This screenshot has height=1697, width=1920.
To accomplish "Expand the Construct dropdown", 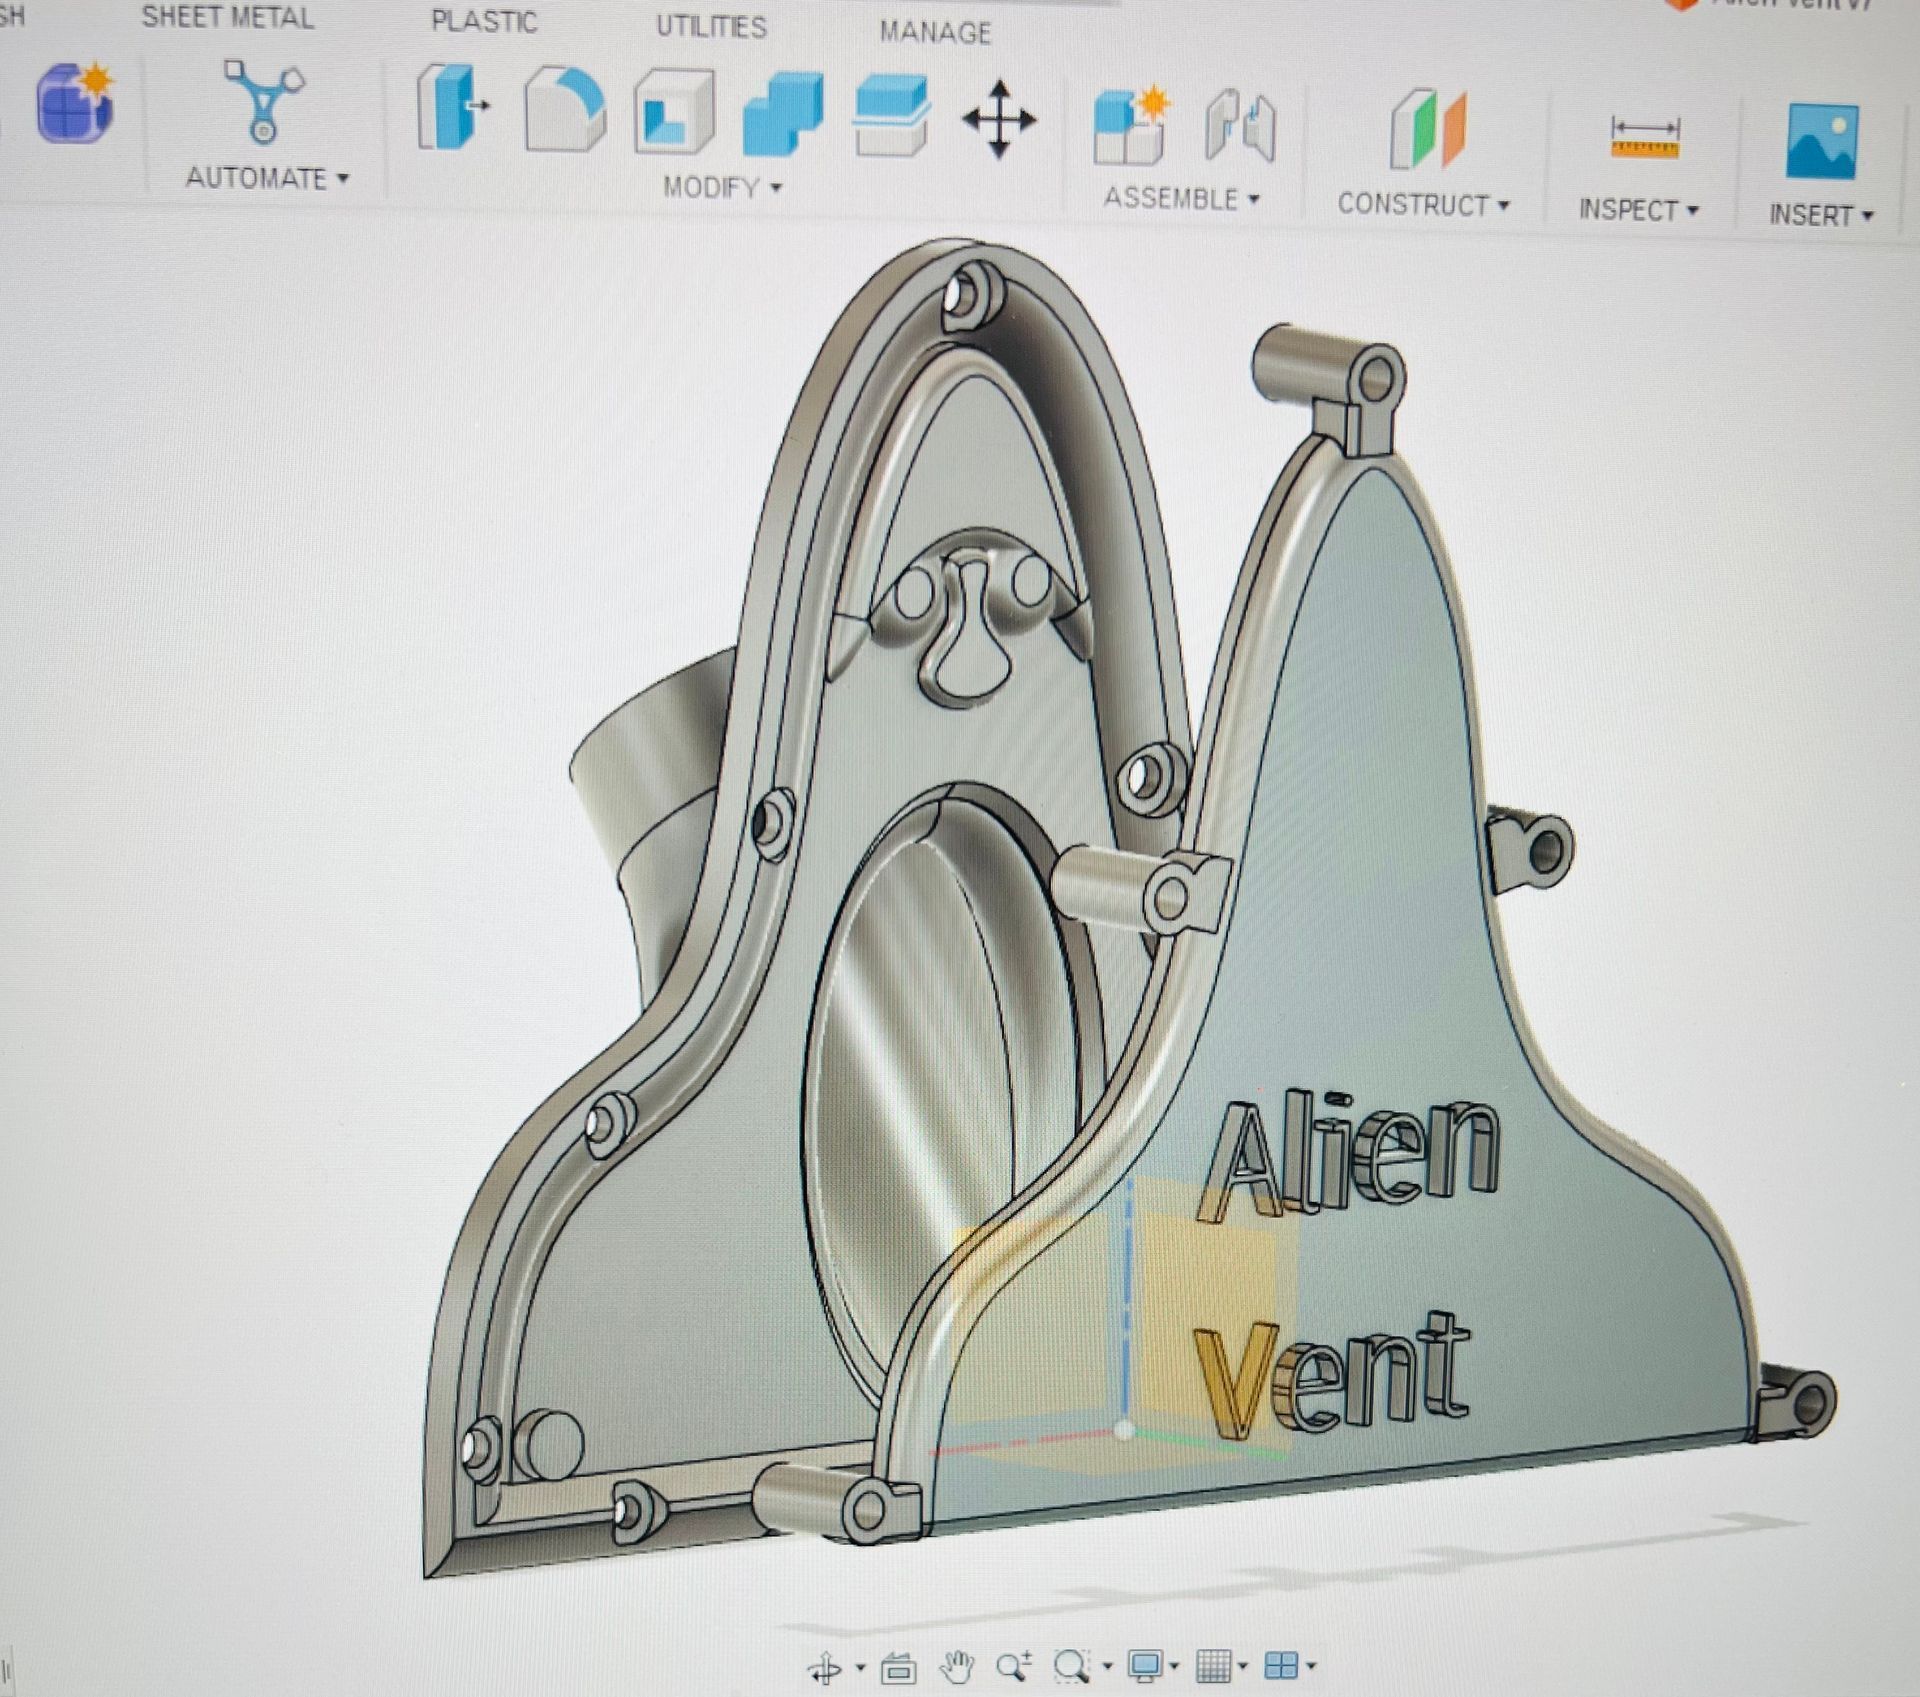I will [1422, 205].
